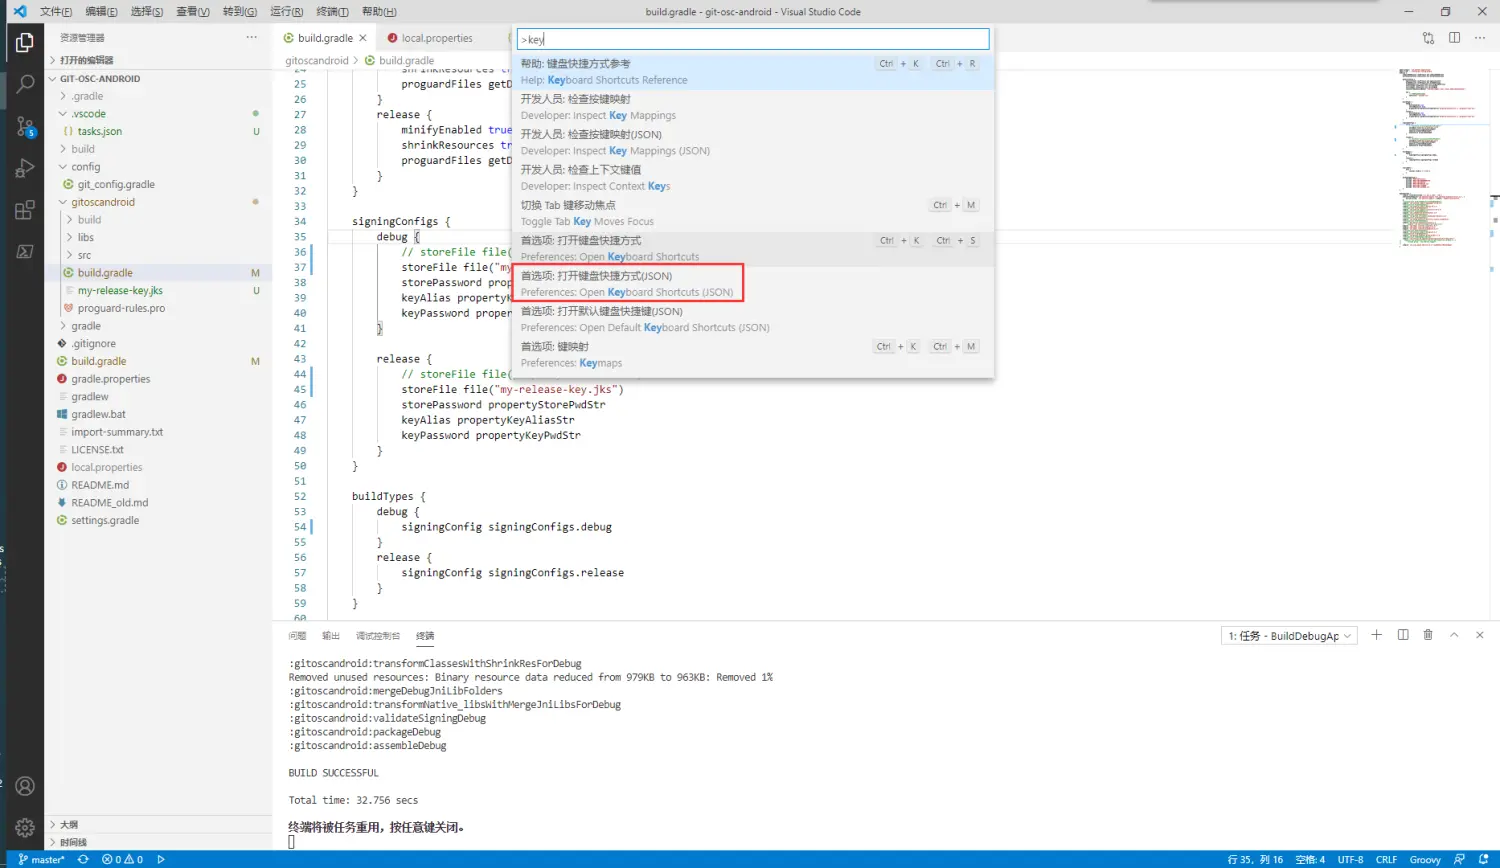Image resolution: width=1500 pixels, height=868 pixels.
Task: Change language mode from Groovy
Action: pyautogui.click(x=1424, y=859)
